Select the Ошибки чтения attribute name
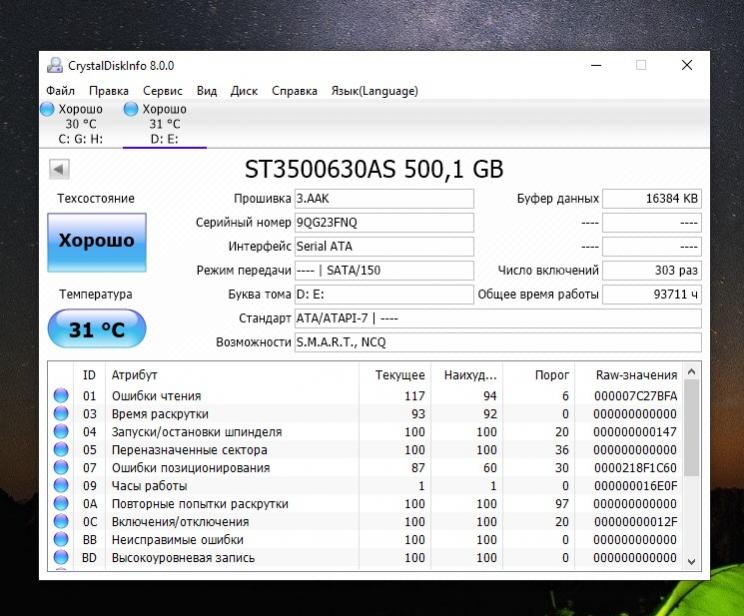Image resolution: width=744 pixels, height=616 pixels. [157, 396]
